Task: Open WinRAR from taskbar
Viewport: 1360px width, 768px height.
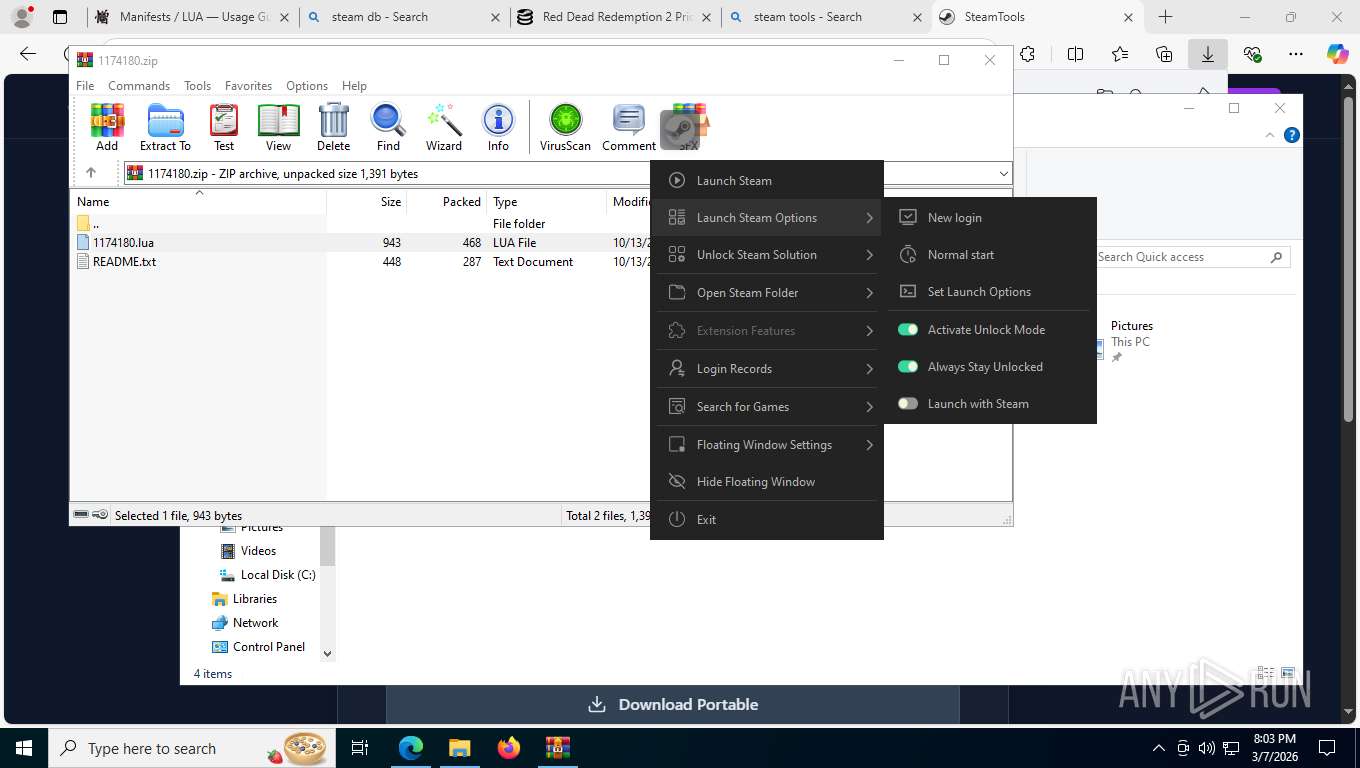Action: 557,748
